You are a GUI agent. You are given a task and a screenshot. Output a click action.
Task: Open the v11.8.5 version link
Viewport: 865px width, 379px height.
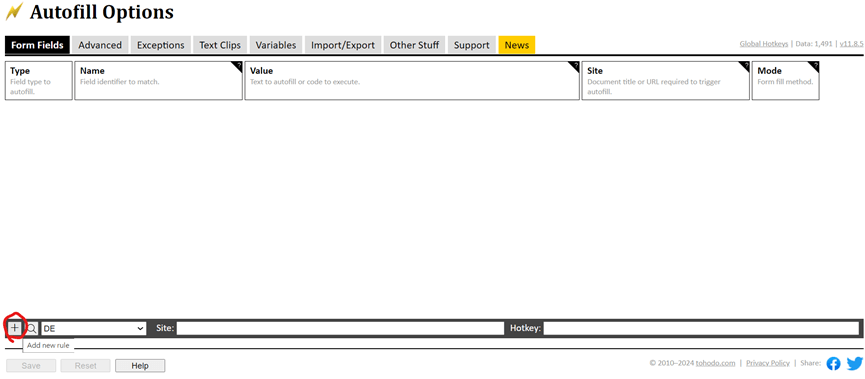click(851, 44)
